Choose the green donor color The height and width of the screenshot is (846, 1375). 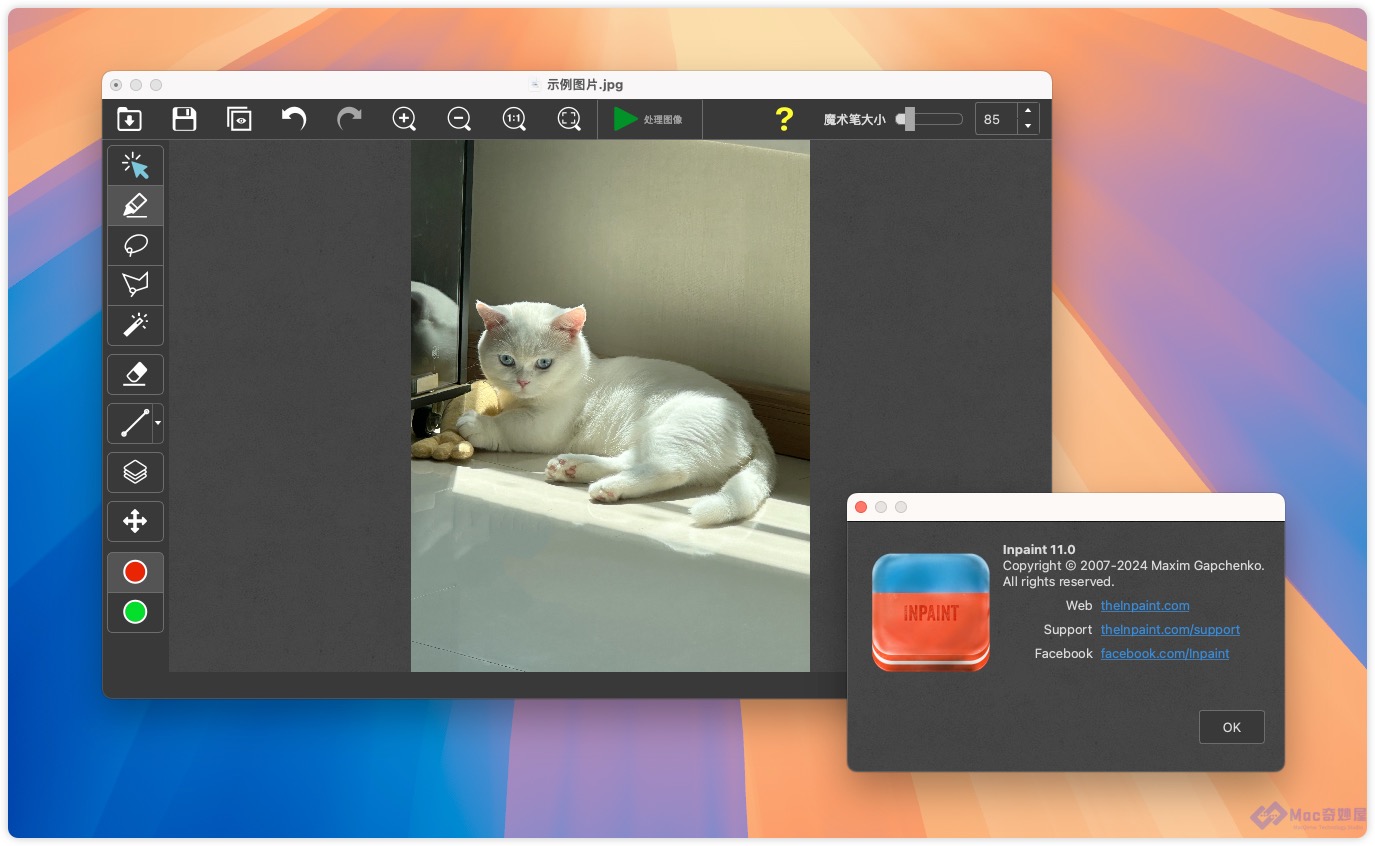[135, 612]
